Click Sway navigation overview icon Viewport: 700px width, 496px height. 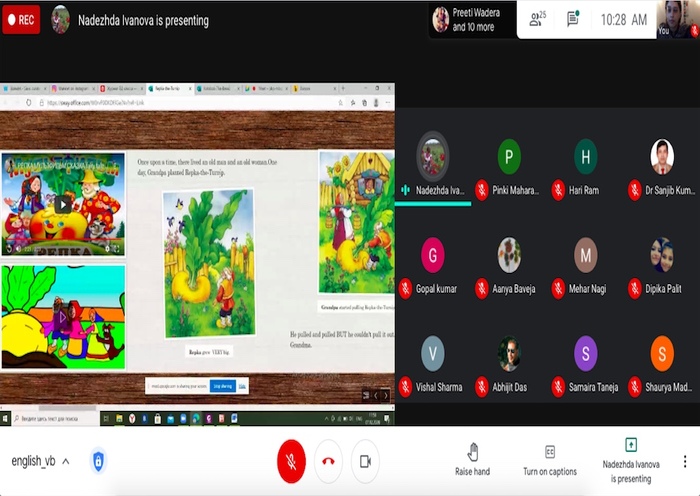point(366,395)
